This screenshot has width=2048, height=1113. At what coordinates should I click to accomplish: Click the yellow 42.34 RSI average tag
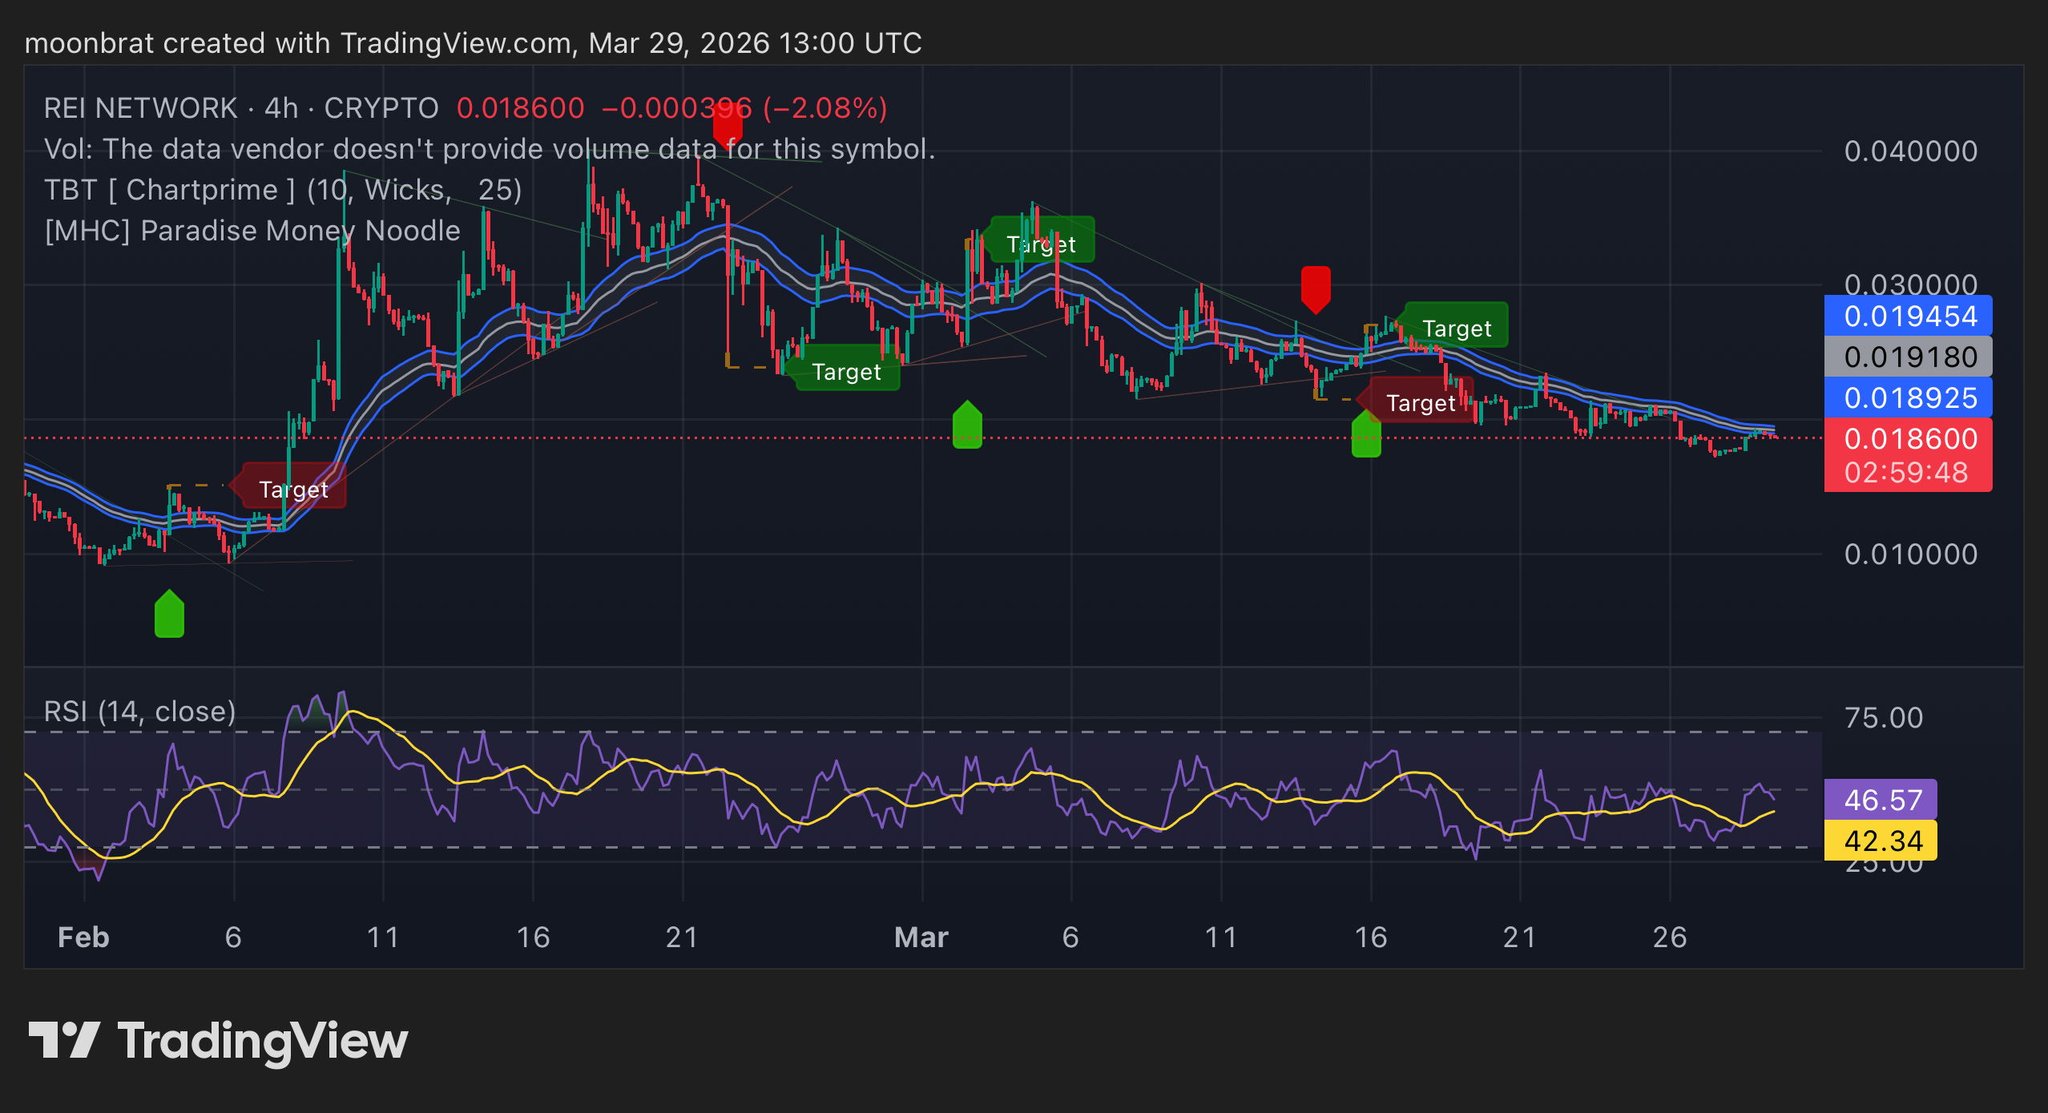(1881, 841)
